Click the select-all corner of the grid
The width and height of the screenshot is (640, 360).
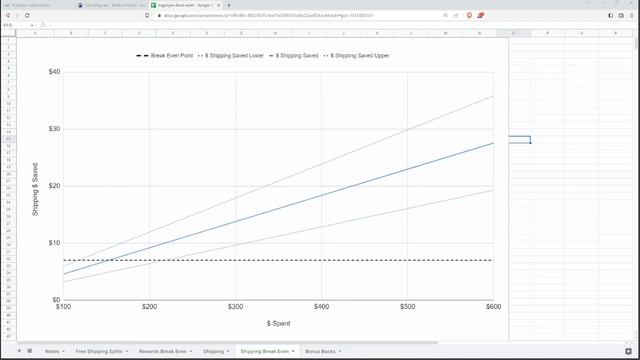[8, 33]
